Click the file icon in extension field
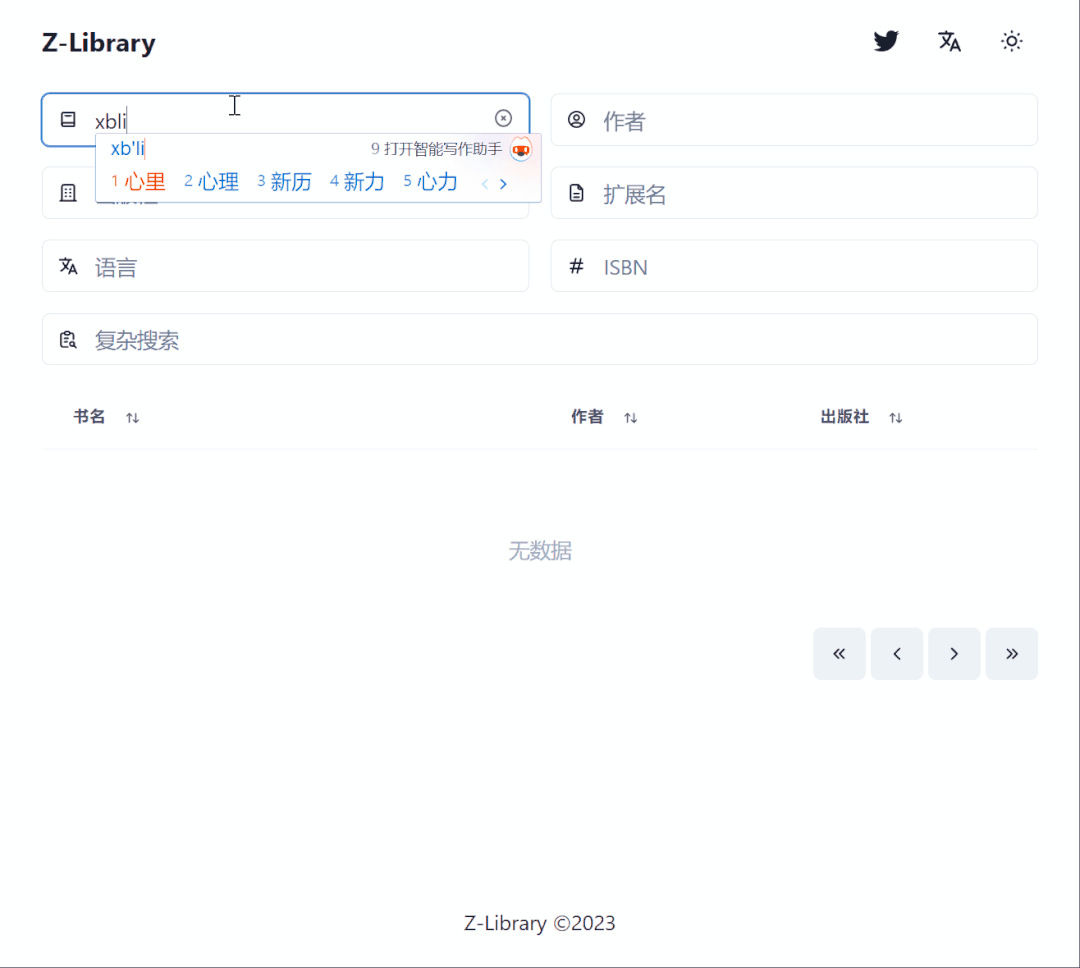 577,193
